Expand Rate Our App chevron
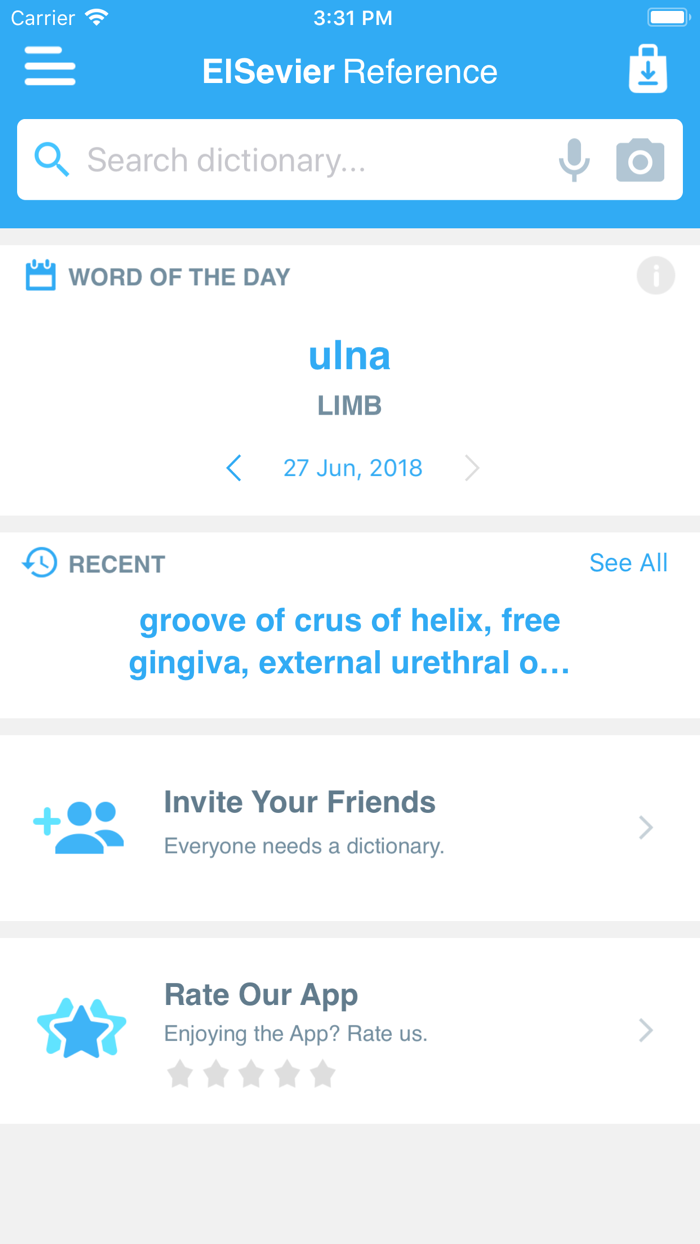 point(646,1030)
